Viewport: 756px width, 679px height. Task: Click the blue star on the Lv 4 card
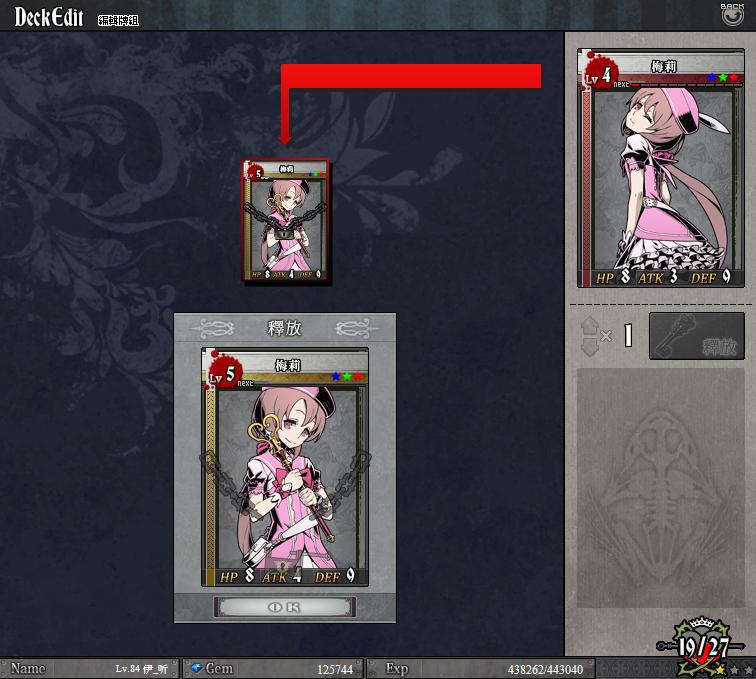(713, 77)
